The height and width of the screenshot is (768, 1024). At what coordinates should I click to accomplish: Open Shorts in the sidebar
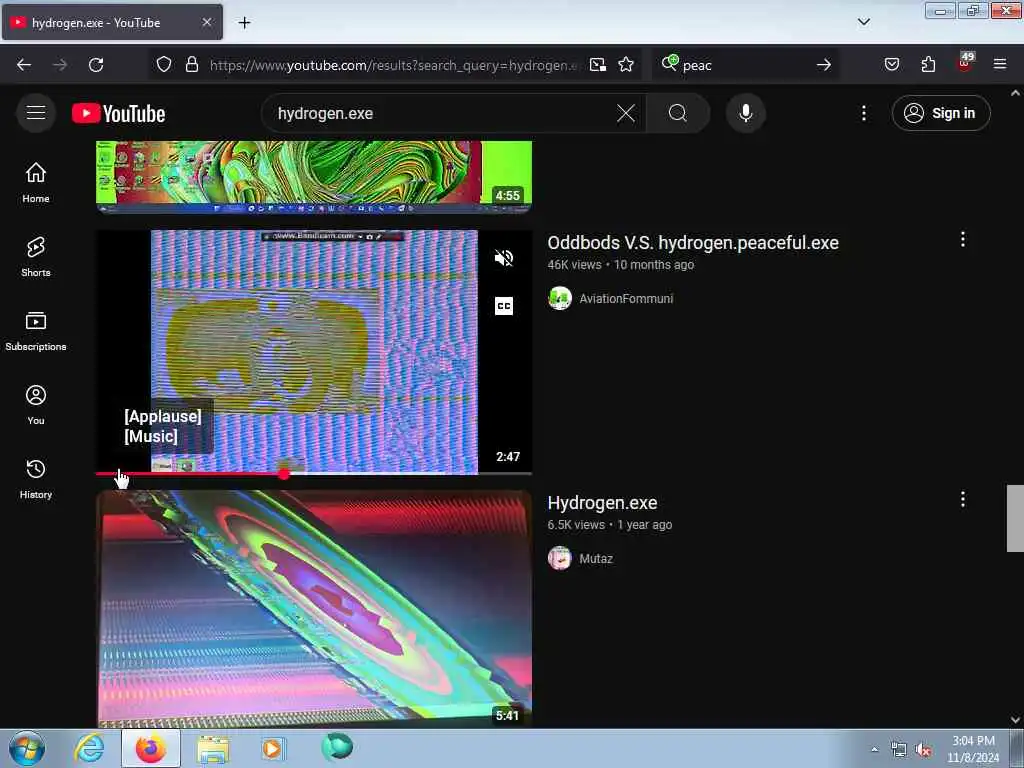pos(36,257)
